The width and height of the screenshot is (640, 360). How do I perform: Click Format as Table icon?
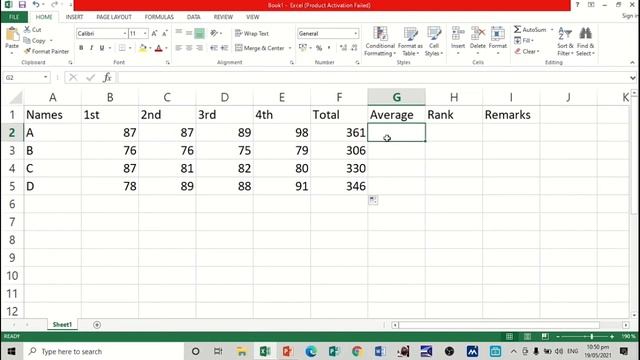click(x=410, y=33)
